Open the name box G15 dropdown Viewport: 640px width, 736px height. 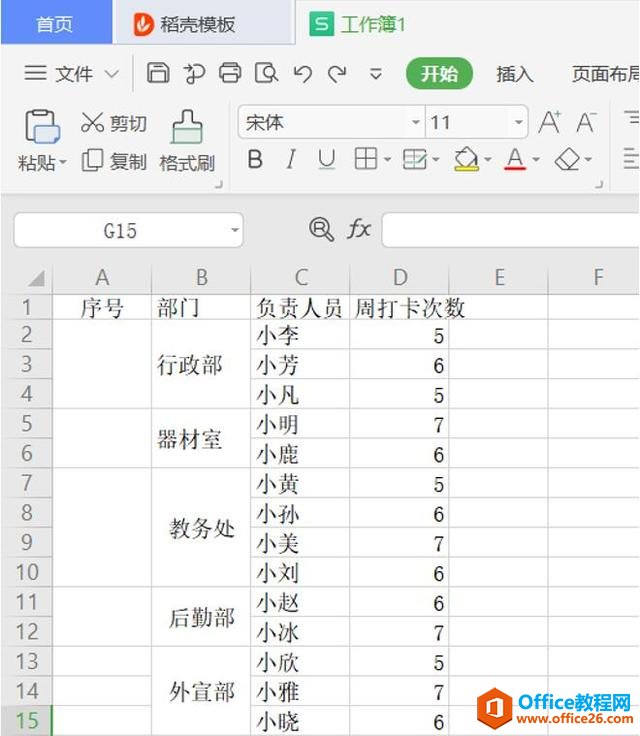tap(235, 230)
